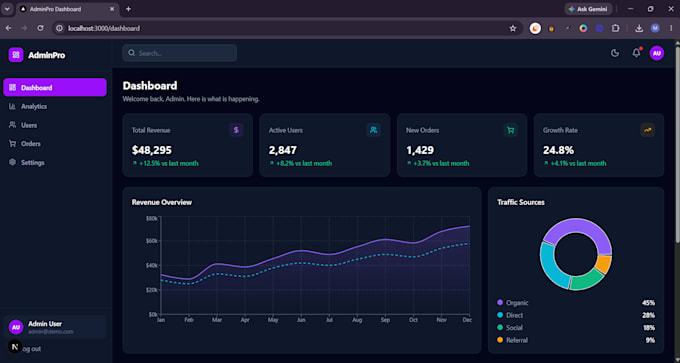The height and width of the screenshot is (363, 680).
Task: Click the cart icon on New Orders card
Action: pyautogui.click(x=510, y=130)
